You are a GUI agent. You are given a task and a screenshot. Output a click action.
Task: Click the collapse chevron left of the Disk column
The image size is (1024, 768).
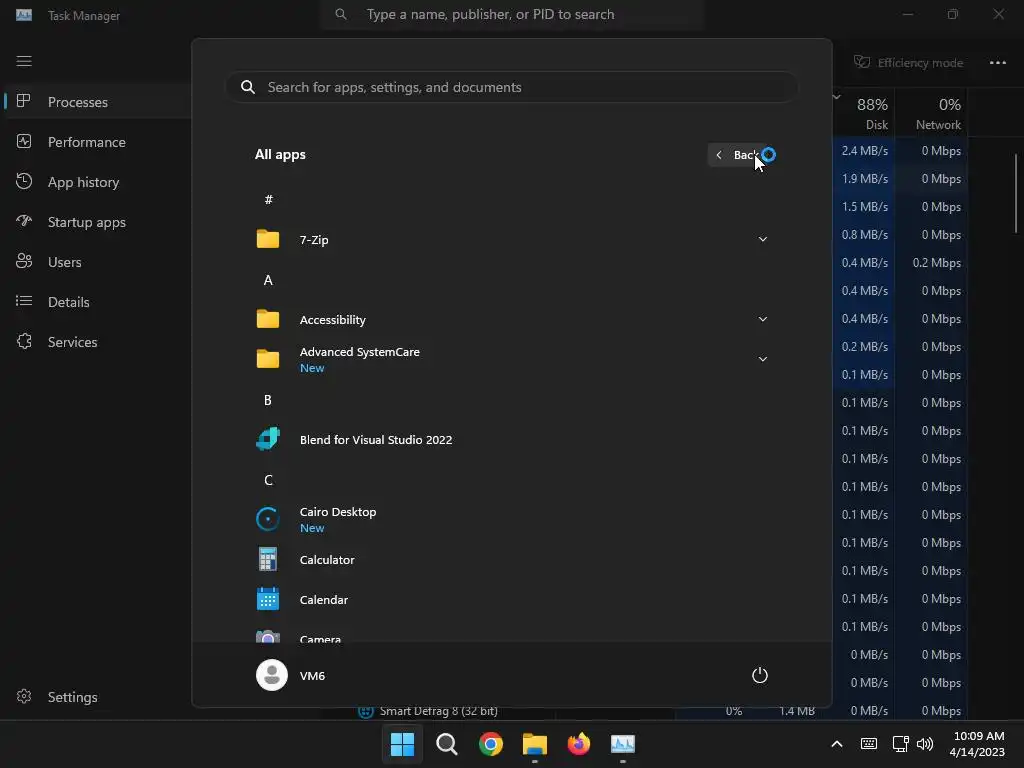coord(837,97)
